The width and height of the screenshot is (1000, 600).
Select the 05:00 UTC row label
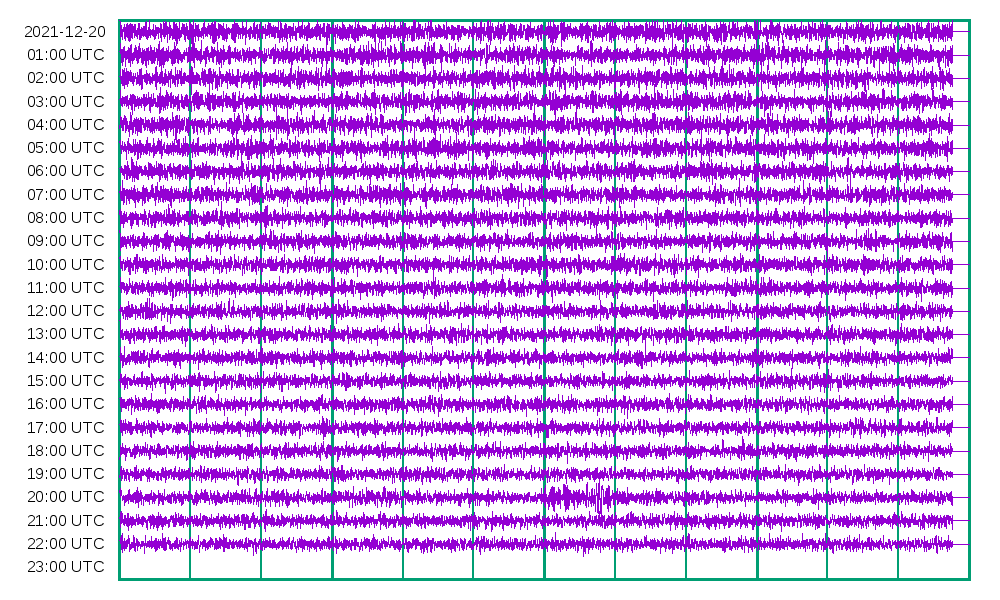click(66, 148)
